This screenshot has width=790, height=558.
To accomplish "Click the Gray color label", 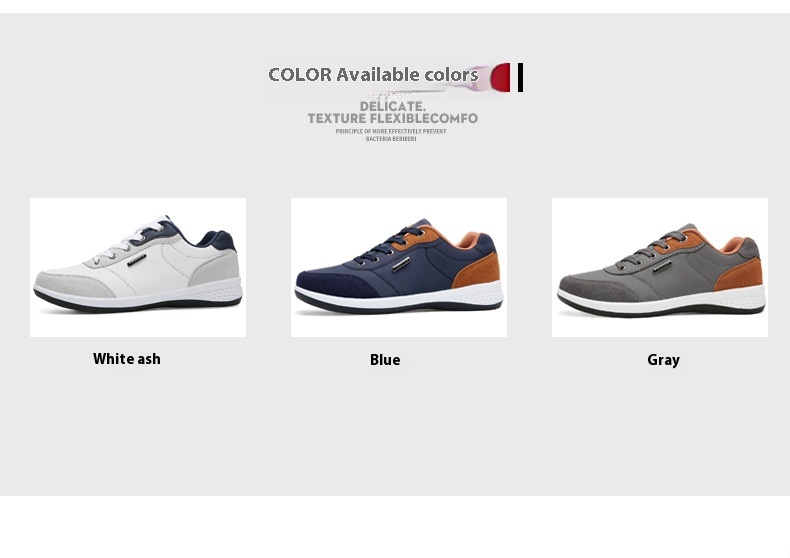I will pos(664,360).
